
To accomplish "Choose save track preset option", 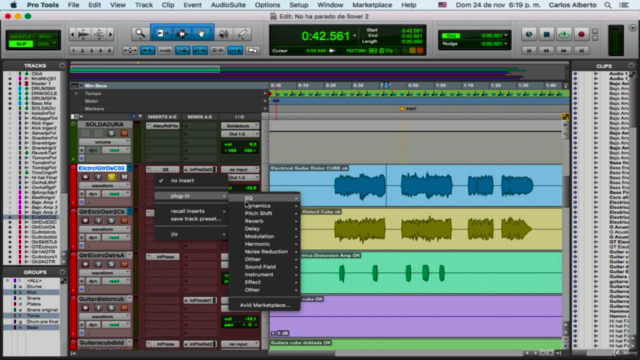I will [192, 219].
